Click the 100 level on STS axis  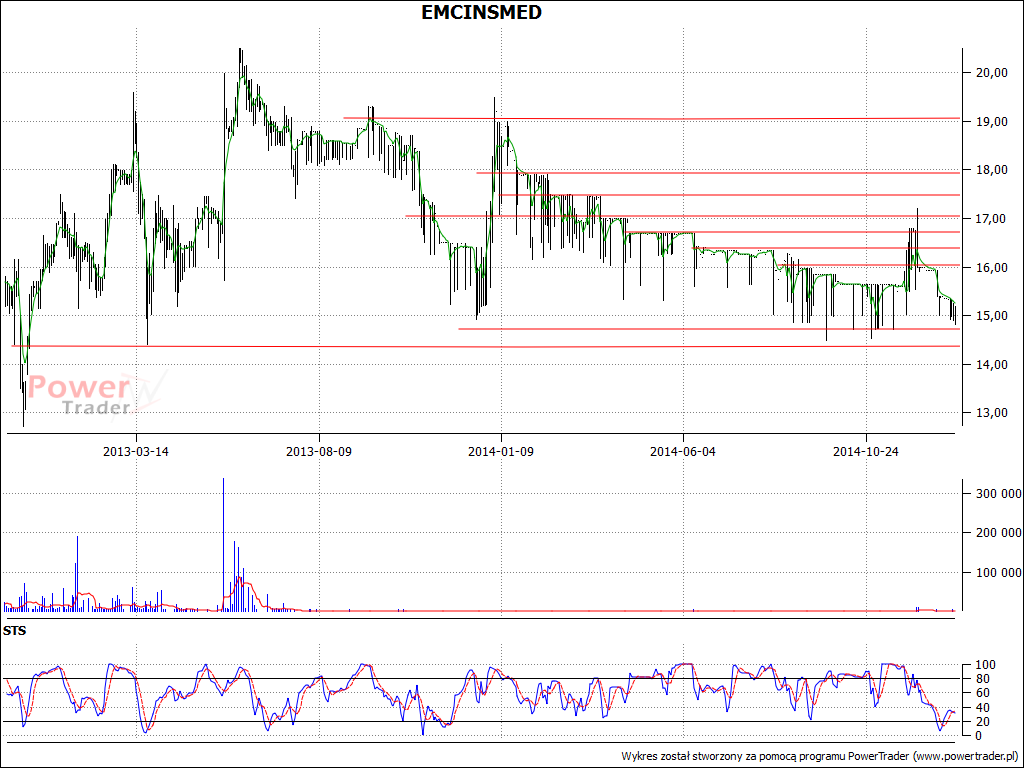984,665
